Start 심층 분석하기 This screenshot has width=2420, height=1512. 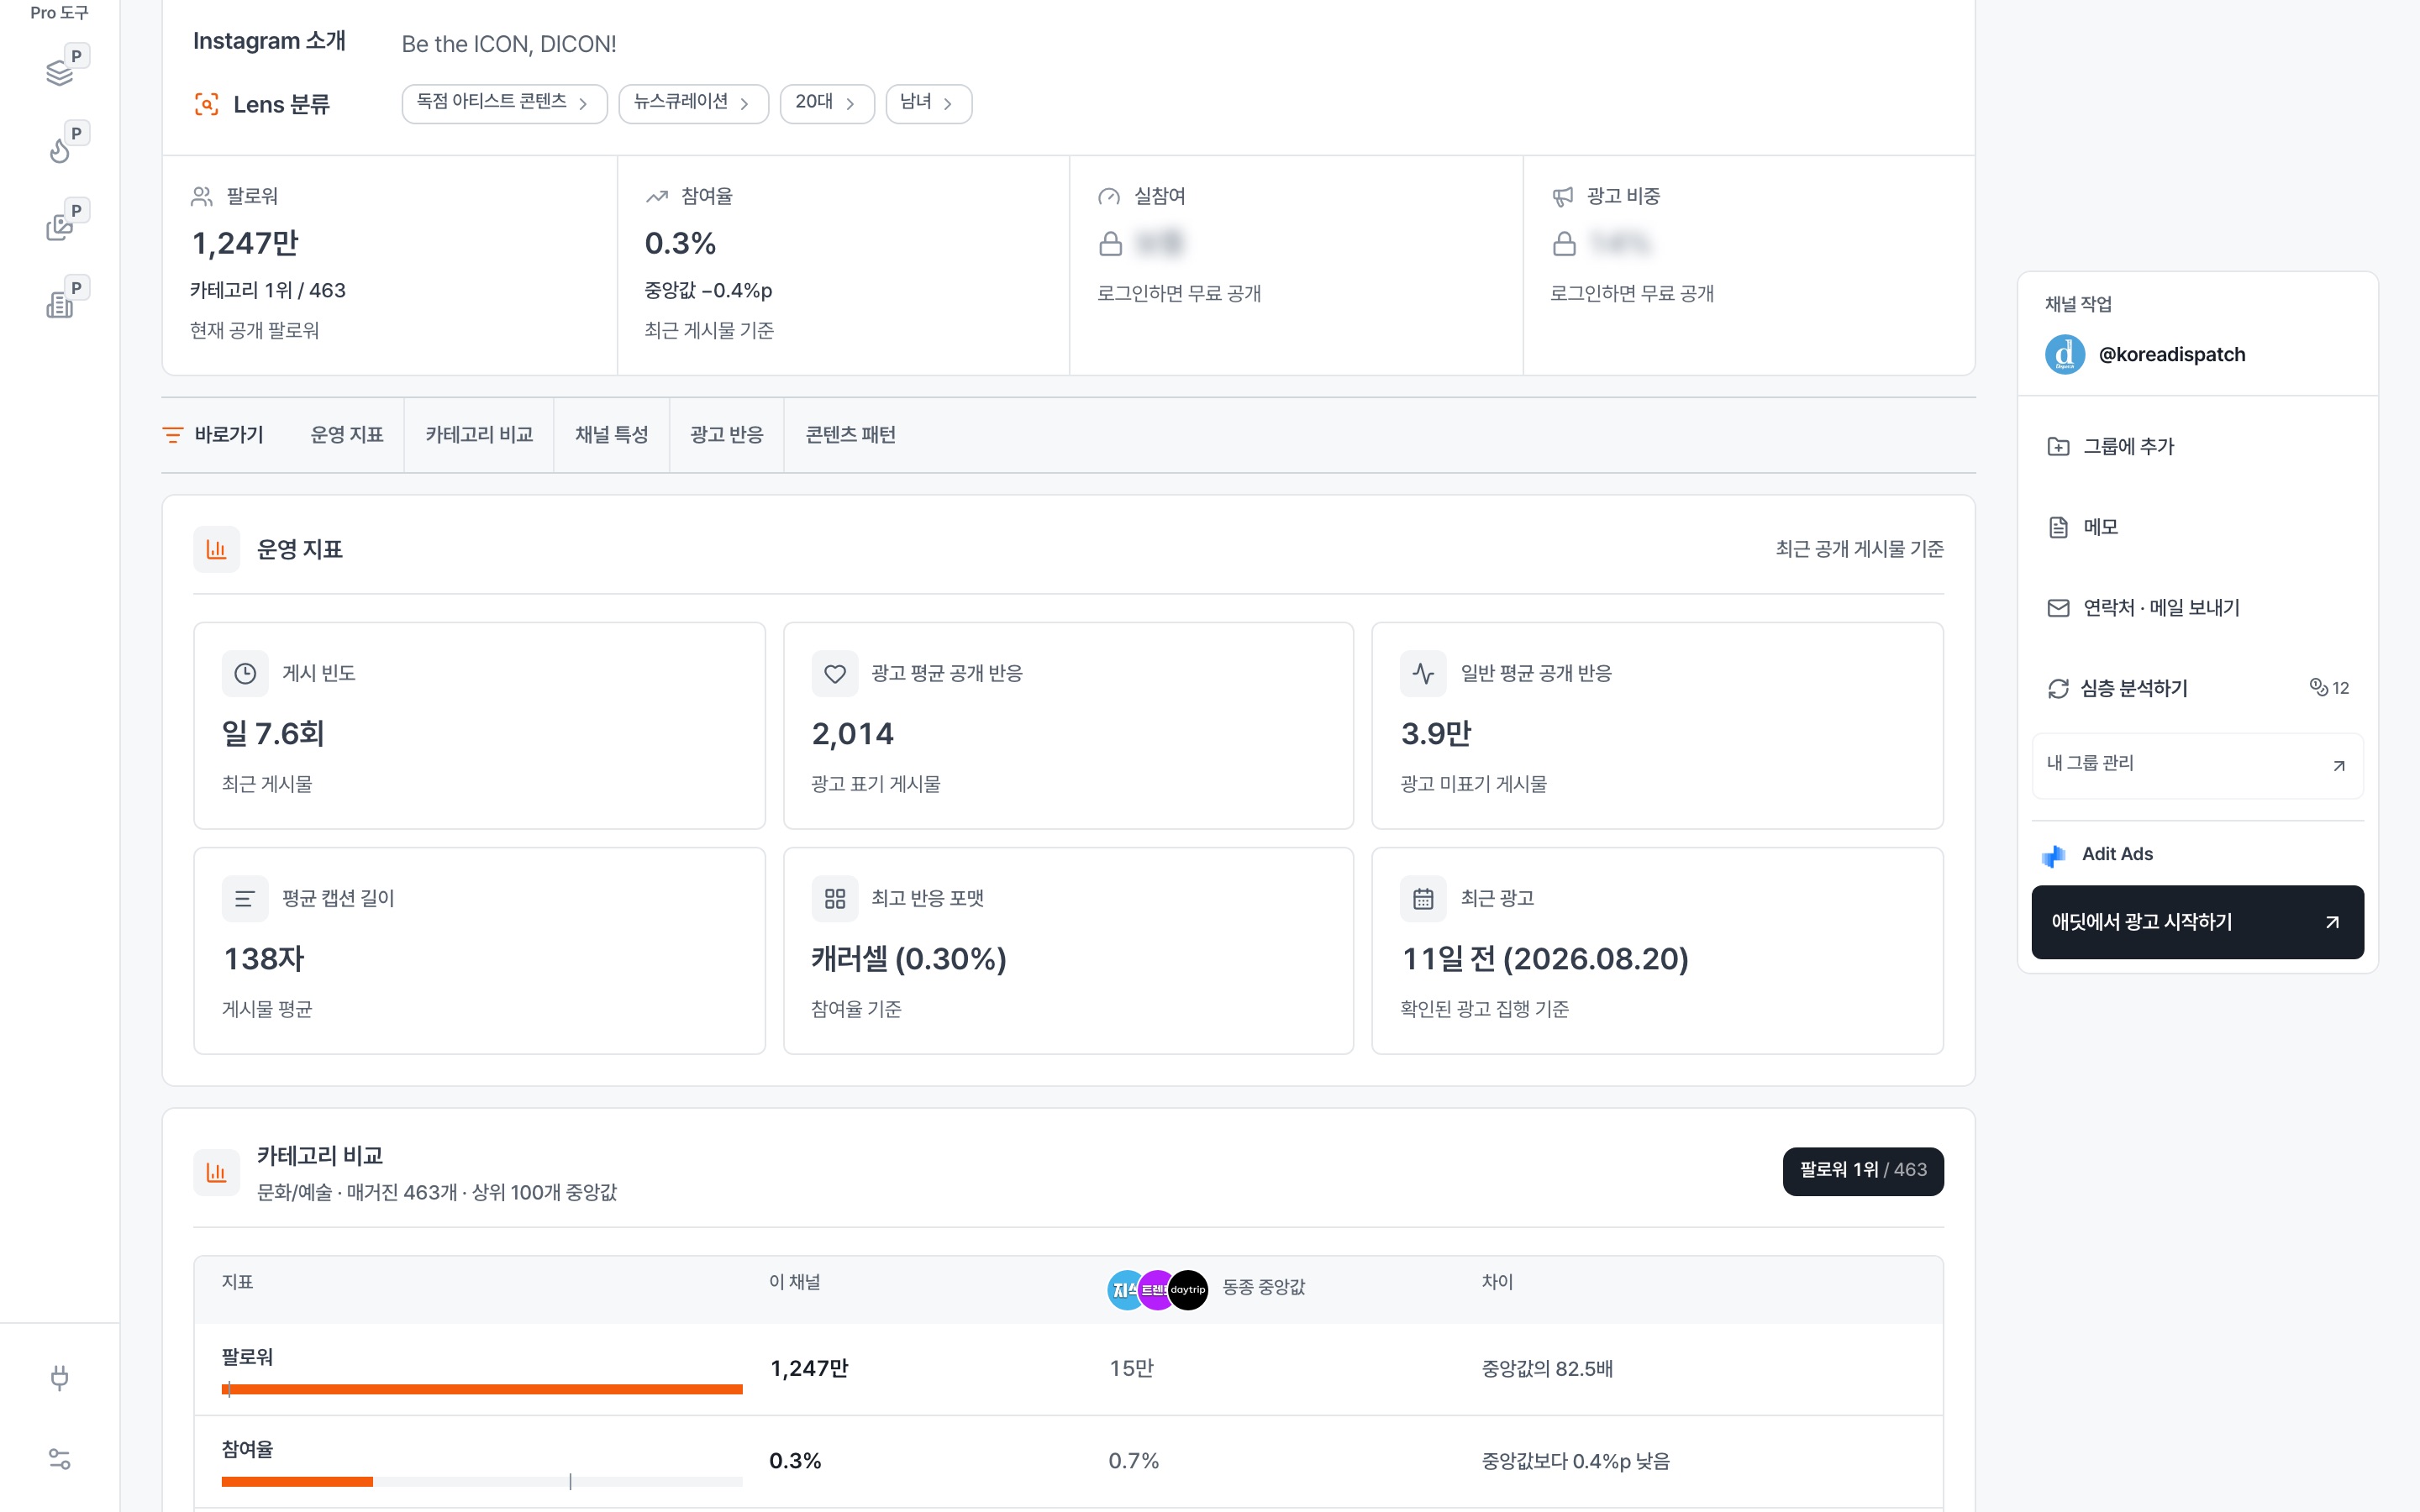click(x=2197, y=688)
